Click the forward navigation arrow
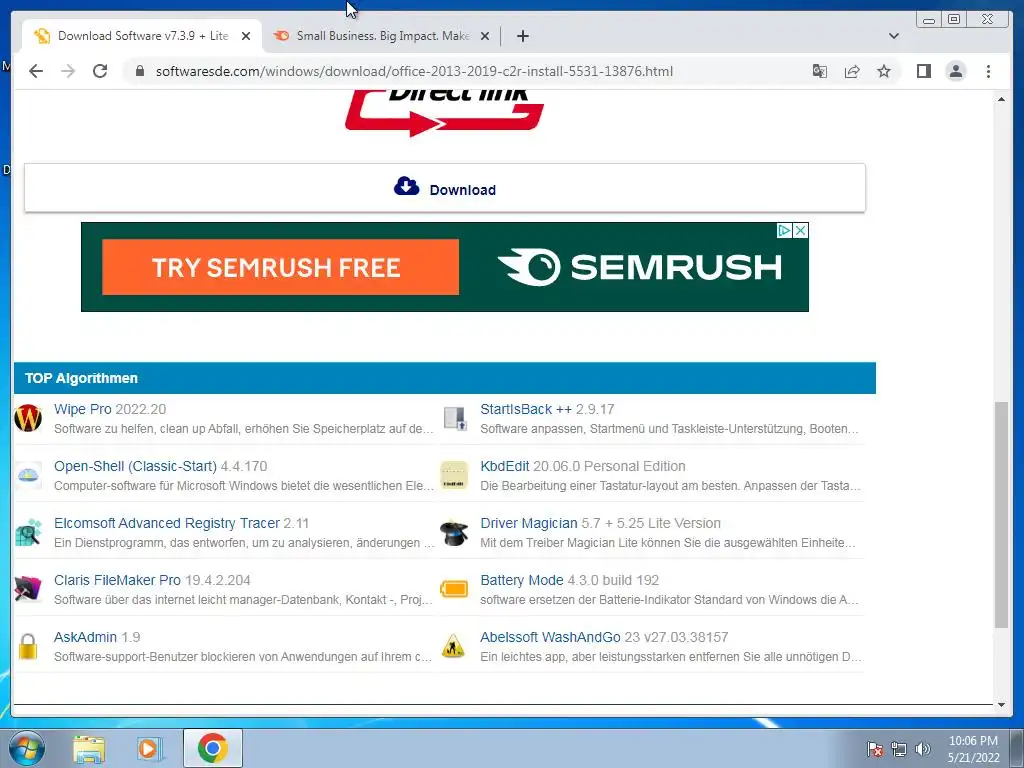Screen dimensions: 1024x768 [68, 71]
